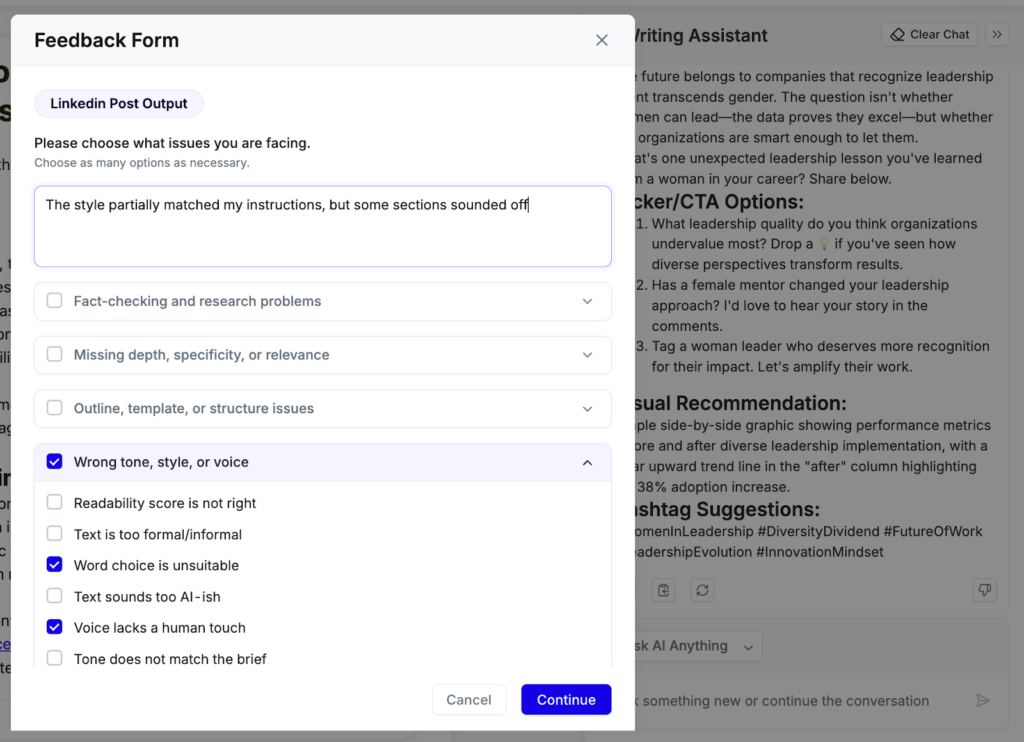
Task: Send a message with the paper plane icon
Action: [983, 700]
